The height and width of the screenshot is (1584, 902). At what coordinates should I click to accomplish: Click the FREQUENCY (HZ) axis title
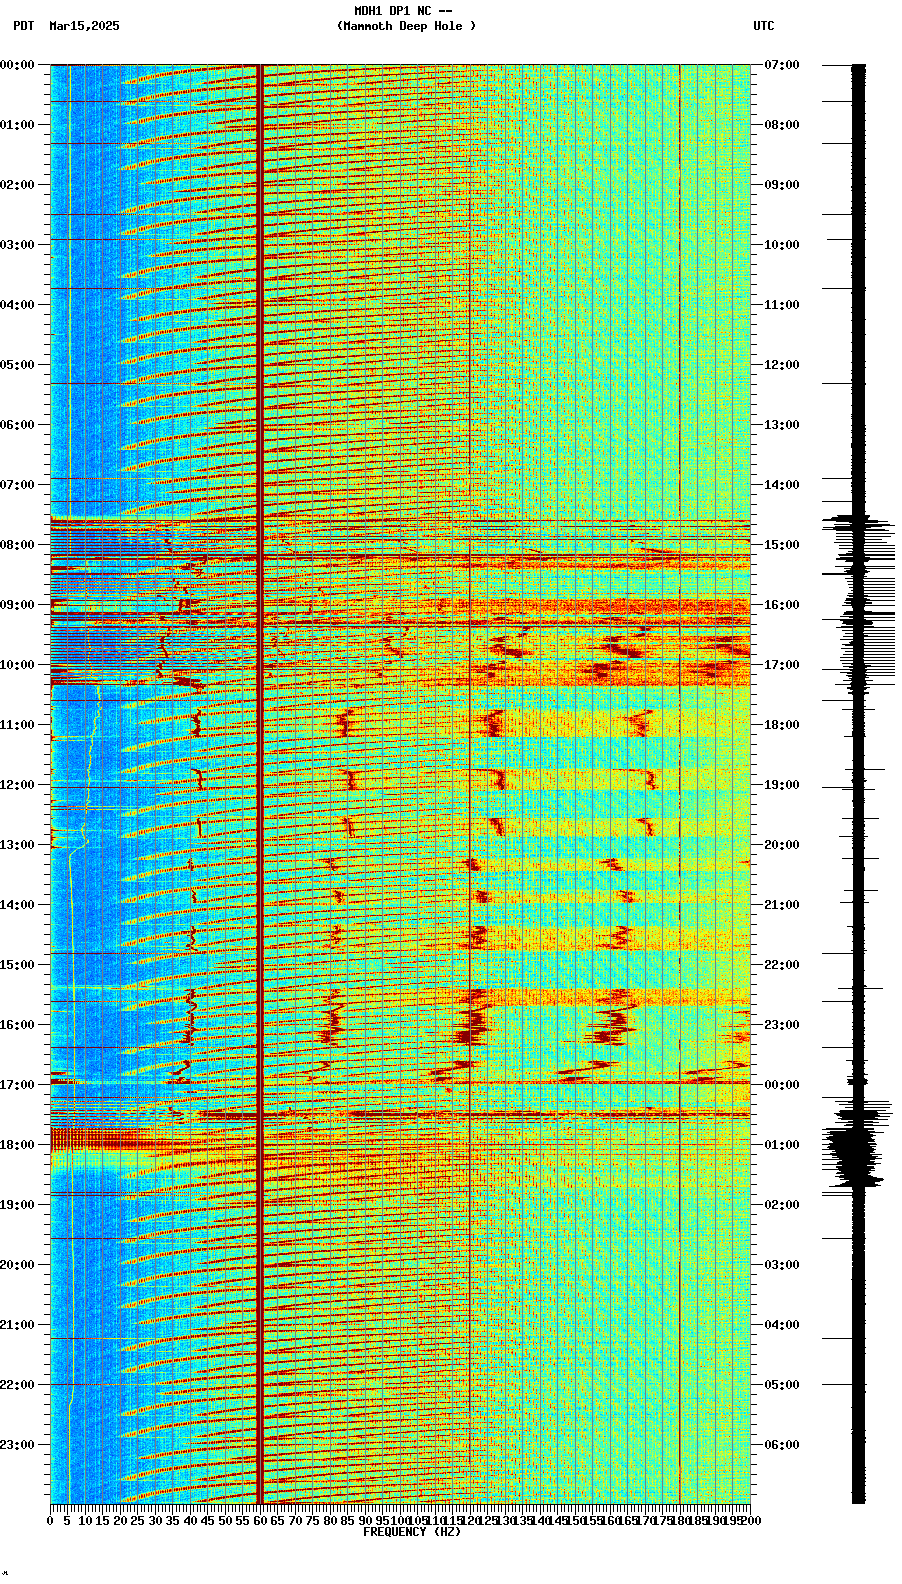click(x=412, y=1532)
